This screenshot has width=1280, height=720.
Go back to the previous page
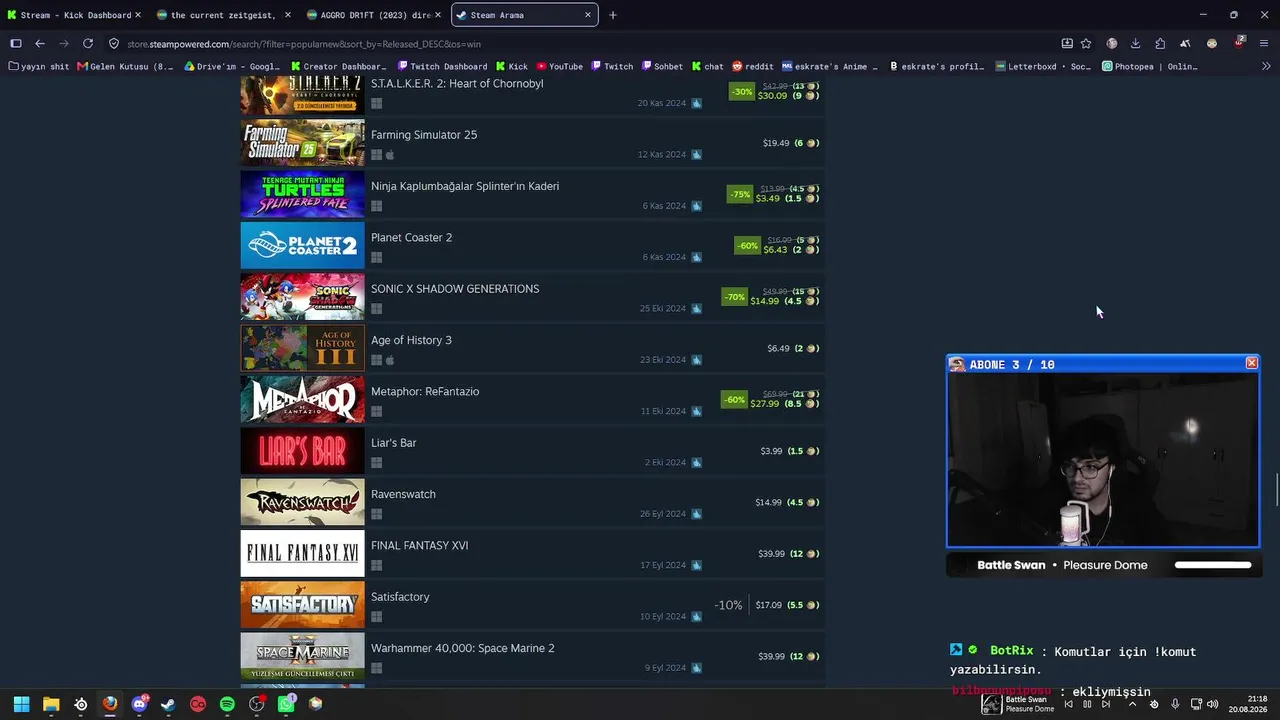point(40,44)
